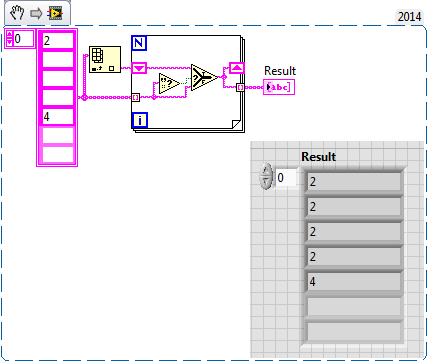Select the Empty String comparison node

click(169, 83)
